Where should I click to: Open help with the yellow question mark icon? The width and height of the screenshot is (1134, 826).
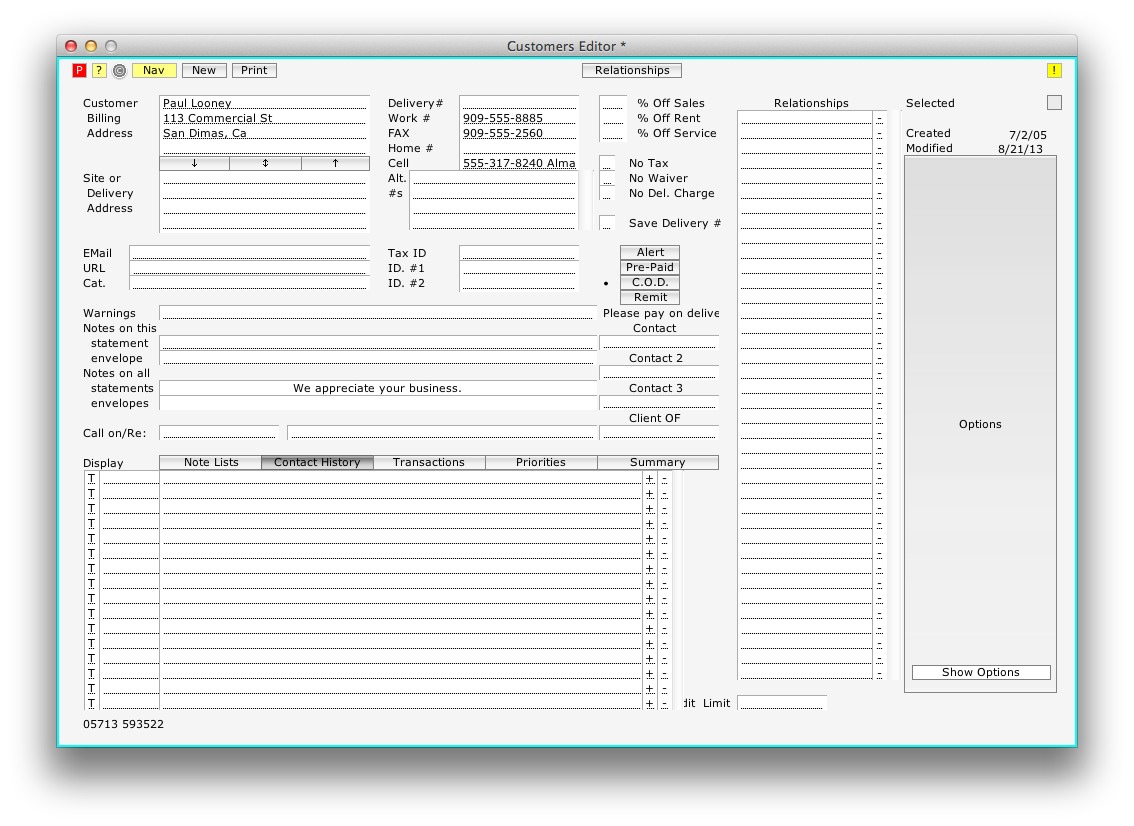coord(100,70)
